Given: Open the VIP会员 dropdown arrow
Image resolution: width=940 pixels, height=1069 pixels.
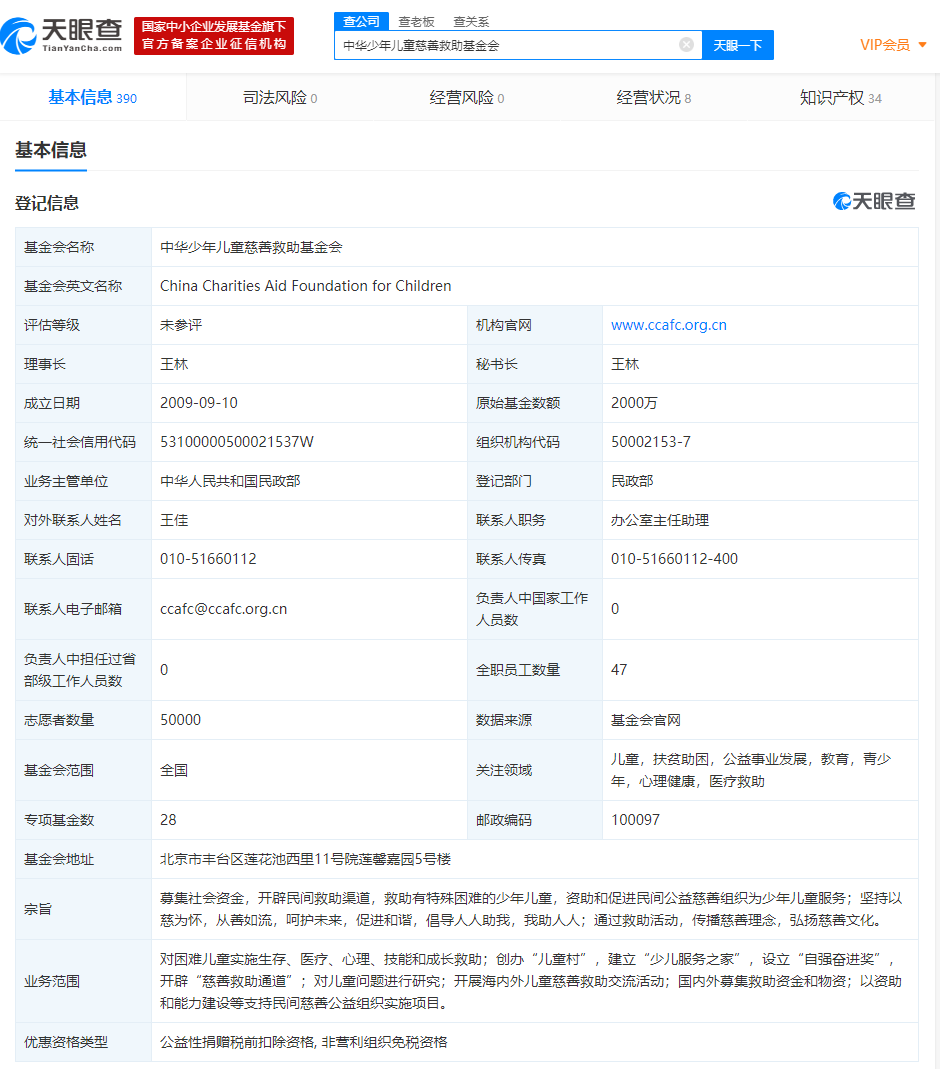Looking at the screenshot, I should [922, 45].
